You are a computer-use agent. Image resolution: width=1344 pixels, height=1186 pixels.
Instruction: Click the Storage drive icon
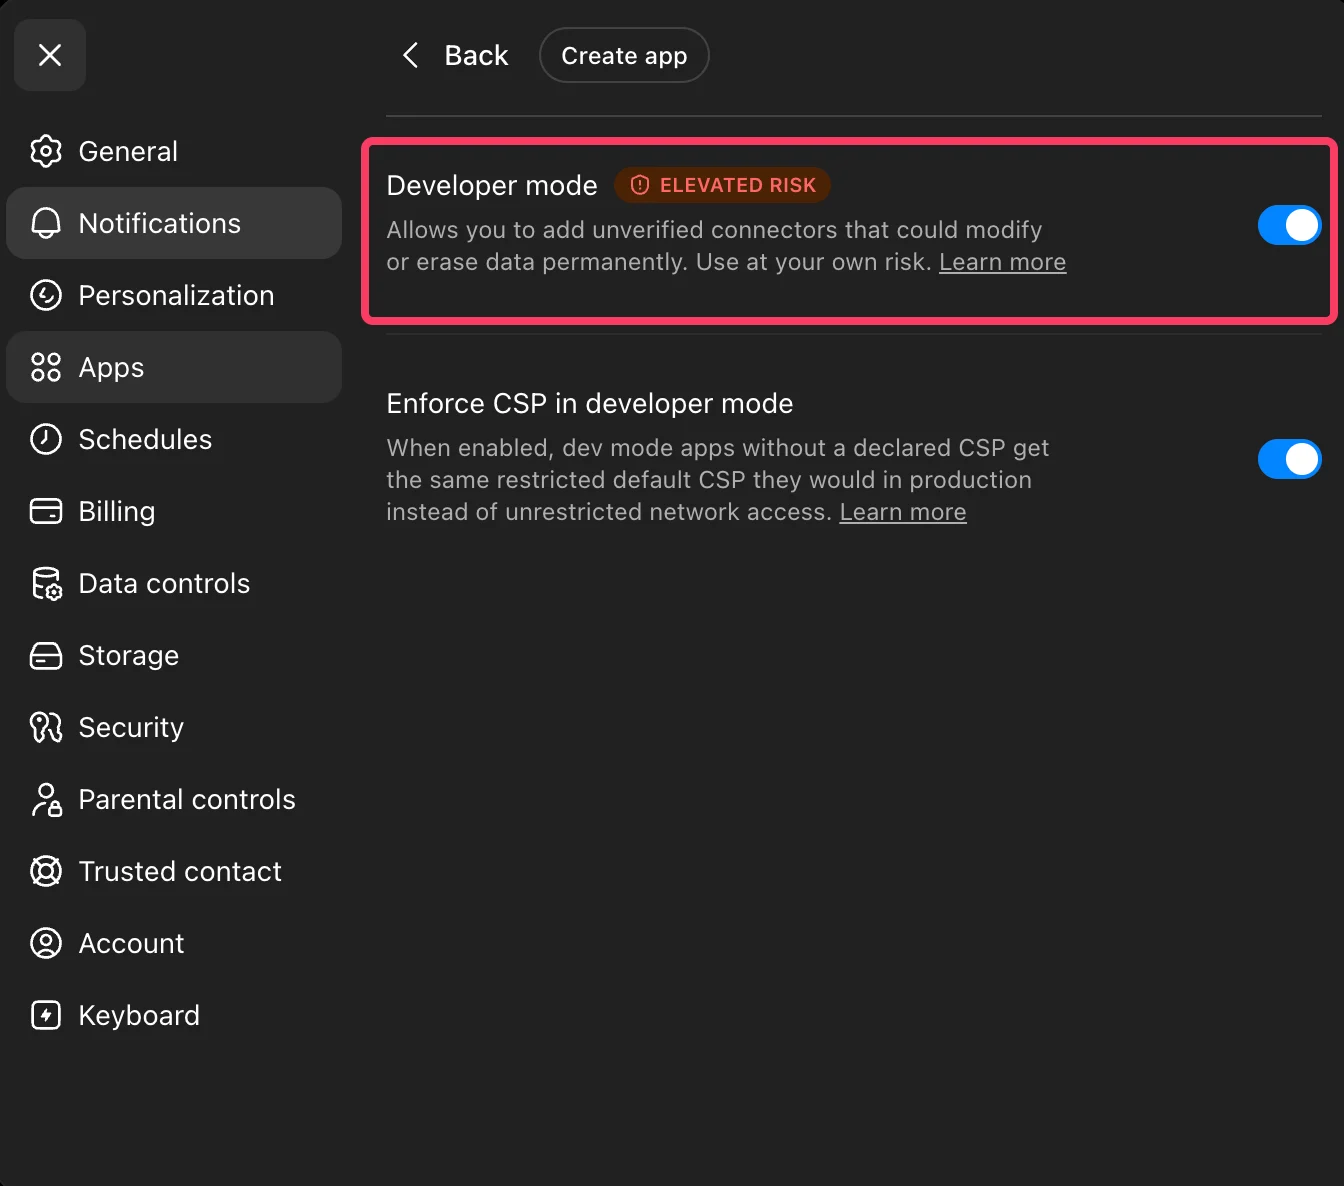46,655
